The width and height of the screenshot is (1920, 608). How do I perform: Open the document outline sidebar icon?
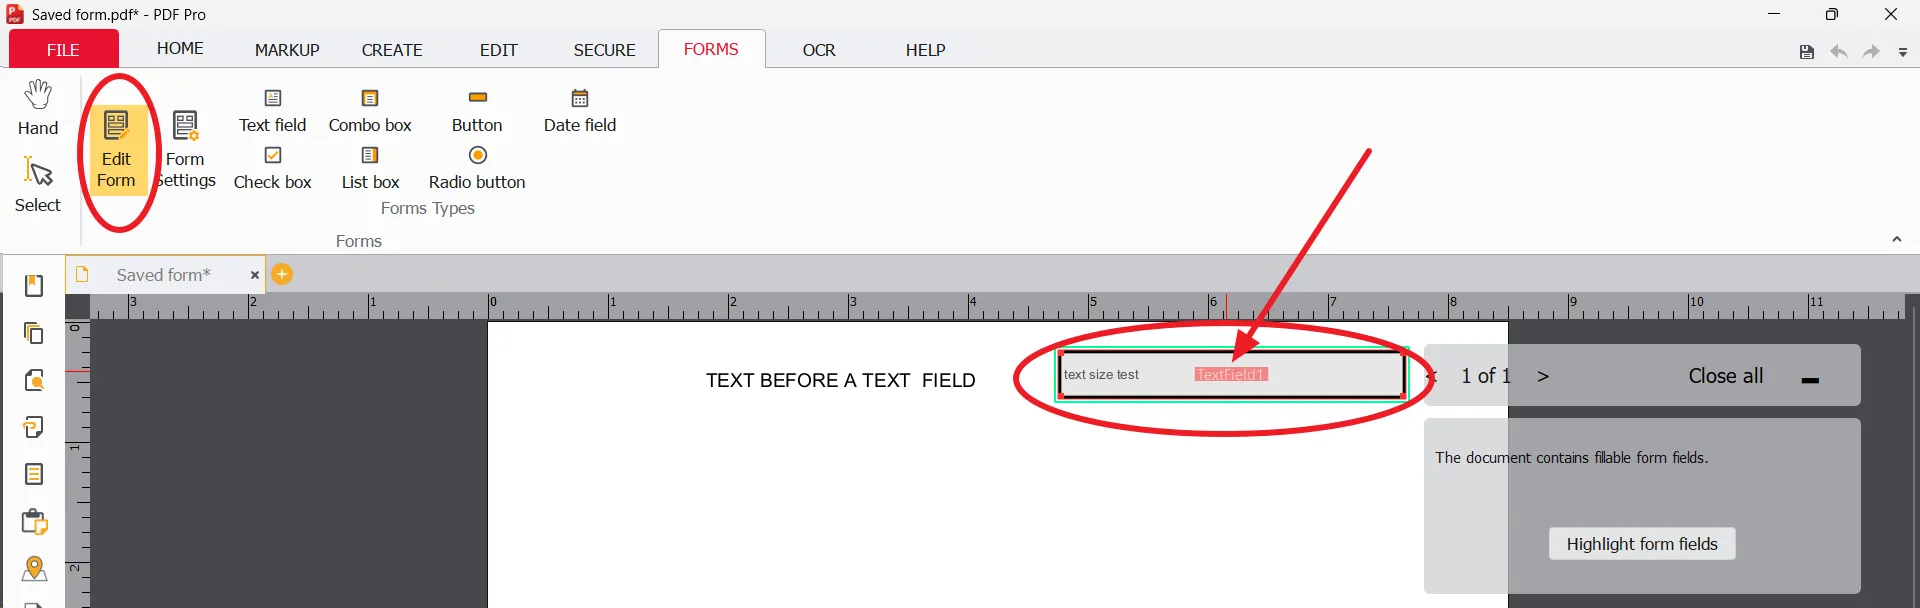(x=34, y=474)
